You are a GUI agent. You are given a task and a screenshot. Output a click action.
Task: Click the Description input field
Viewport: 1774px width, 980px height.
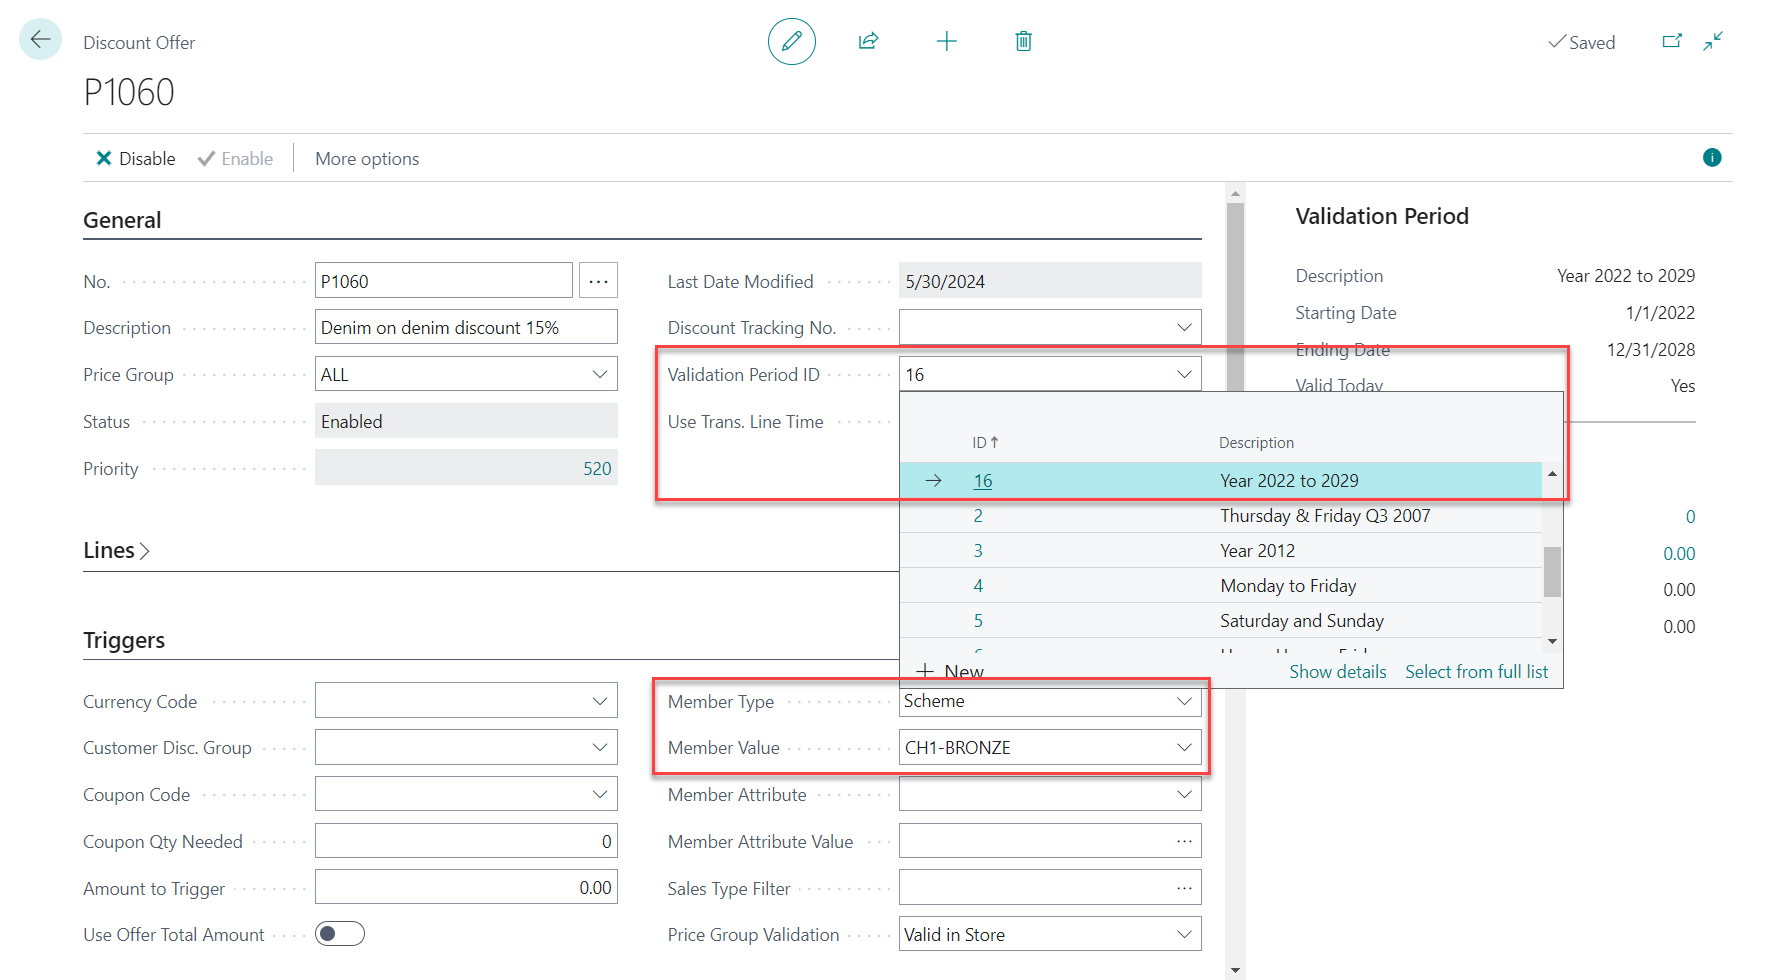(x=465, y=328)
